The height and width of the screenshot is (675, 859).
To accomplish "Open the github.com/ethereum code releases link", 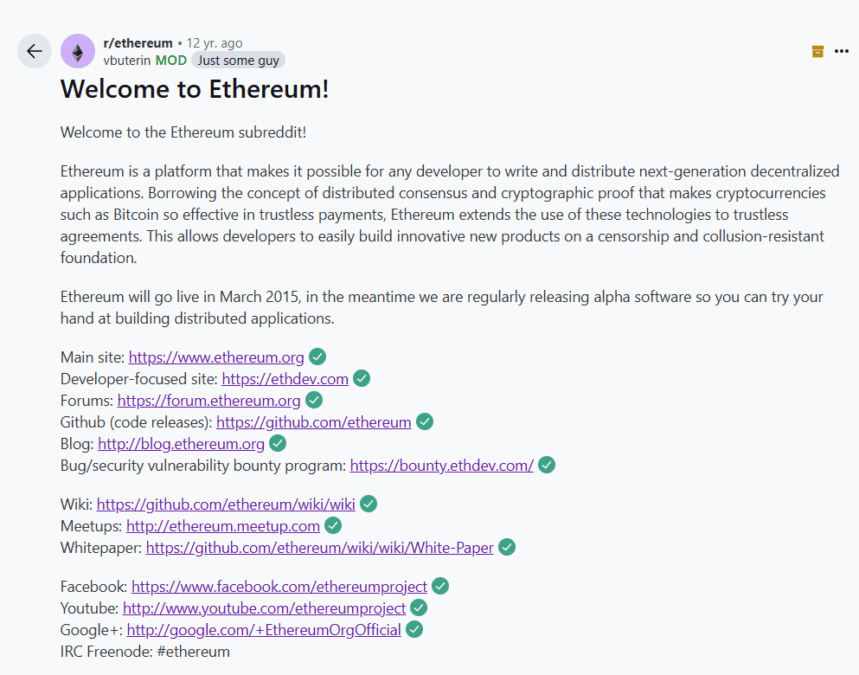I will [x=314, y=422].
